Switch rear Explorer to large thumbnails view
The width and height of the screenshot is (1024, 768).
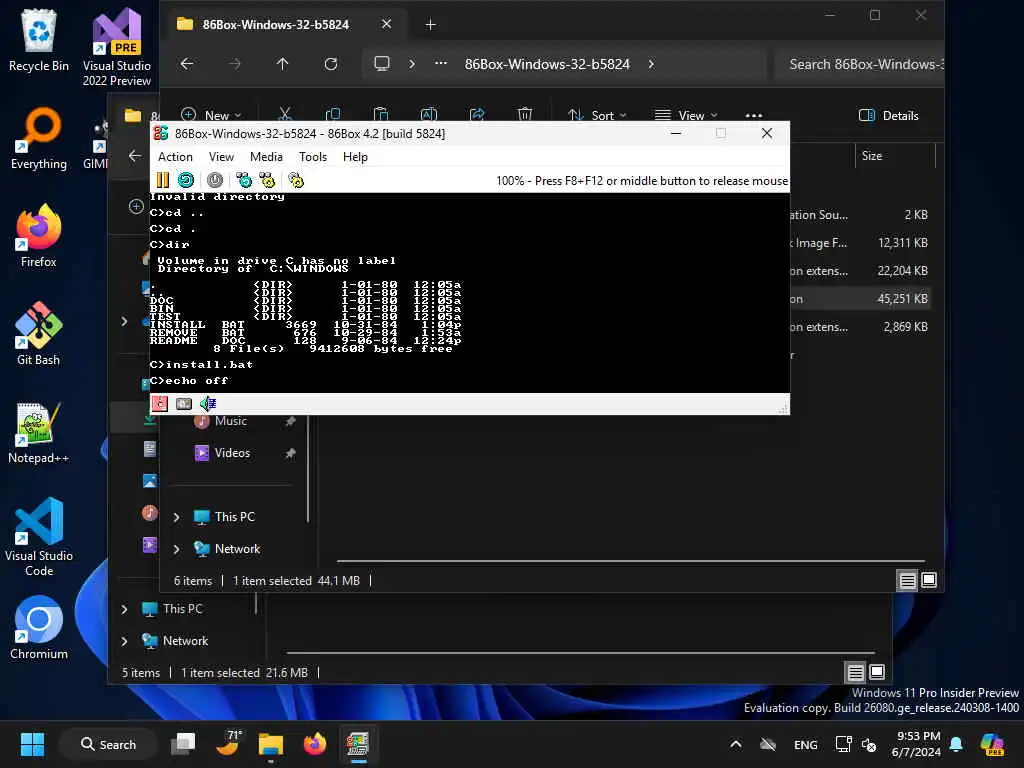877,672
